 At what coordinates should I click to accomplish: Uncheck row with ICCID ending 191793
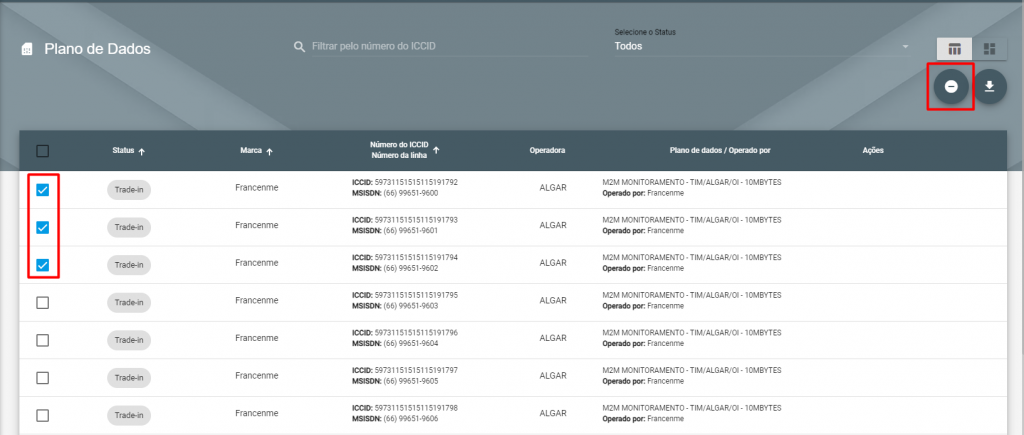click(x=42, y=227)
